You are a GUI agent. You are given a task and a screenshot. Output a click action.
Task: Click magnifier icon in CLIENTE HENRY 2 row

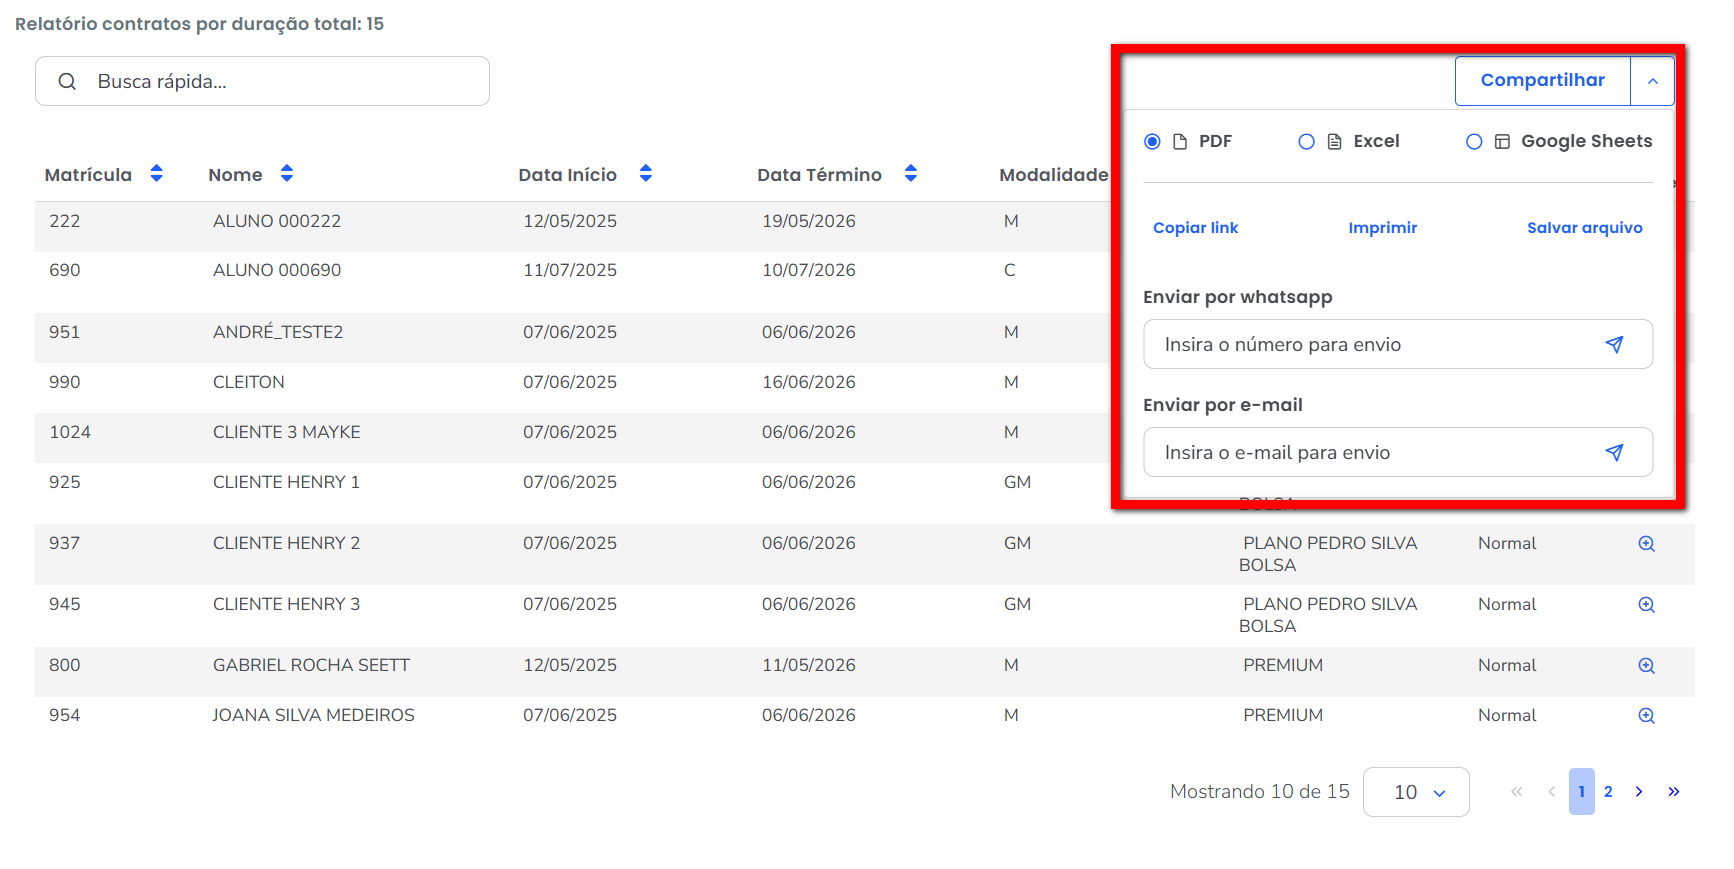click(1646, 544)
